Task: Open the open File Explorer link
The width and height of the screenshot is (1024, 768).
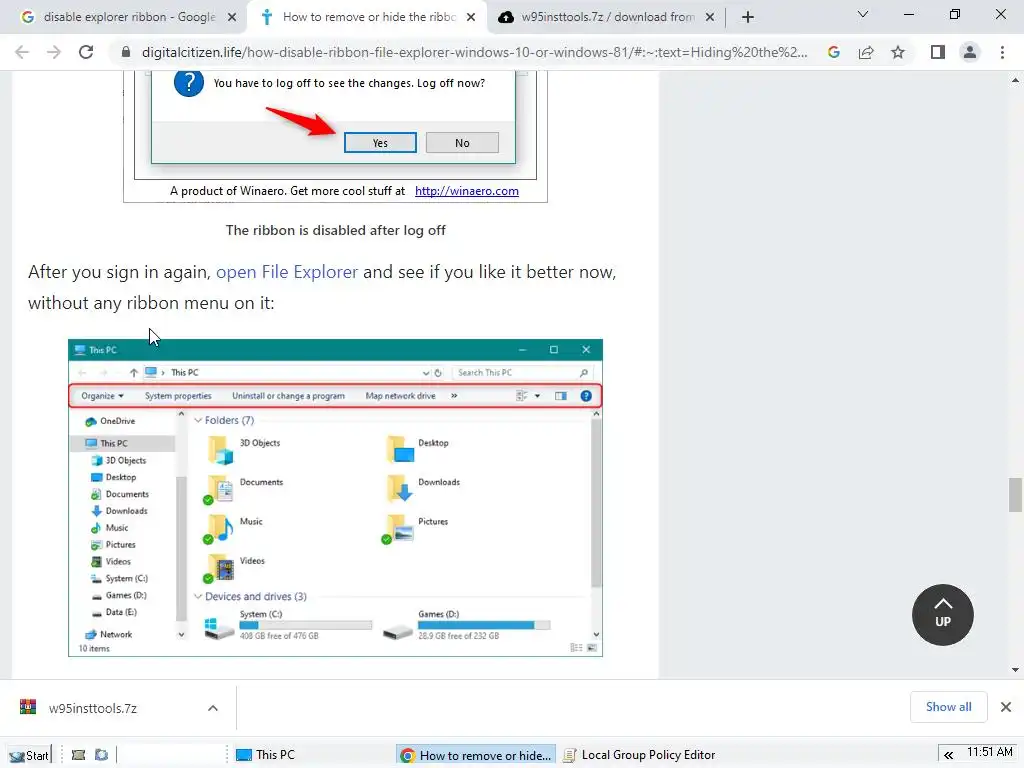Action: tap(287, 272)
